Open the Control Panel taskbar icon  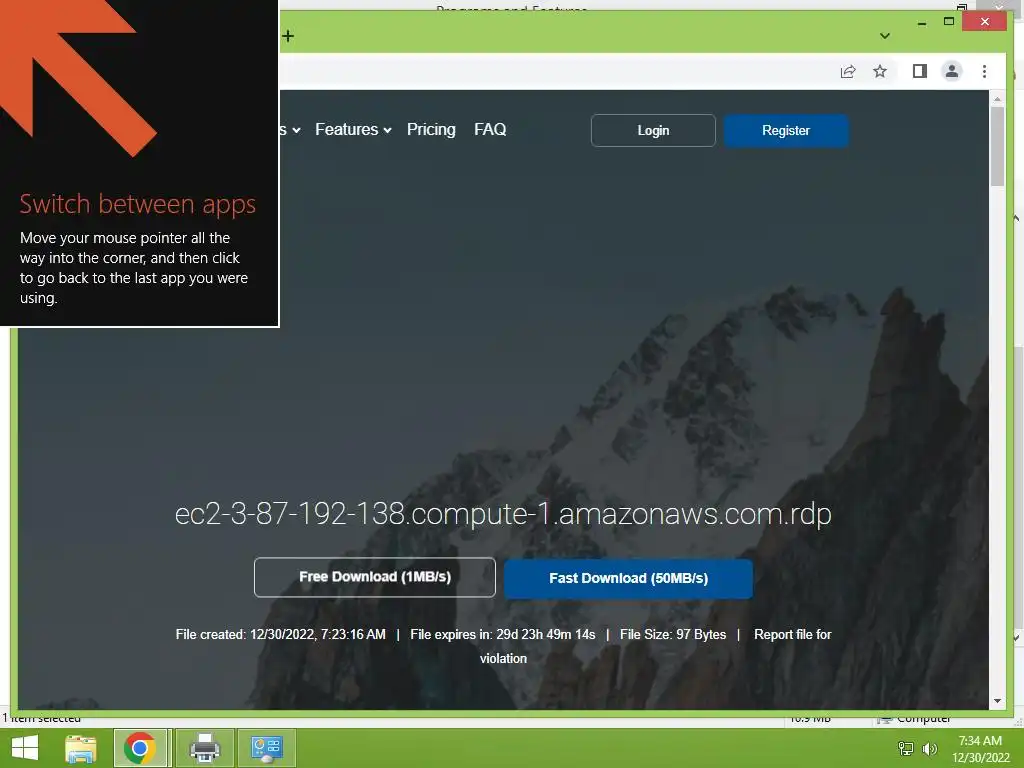(266, 748)
